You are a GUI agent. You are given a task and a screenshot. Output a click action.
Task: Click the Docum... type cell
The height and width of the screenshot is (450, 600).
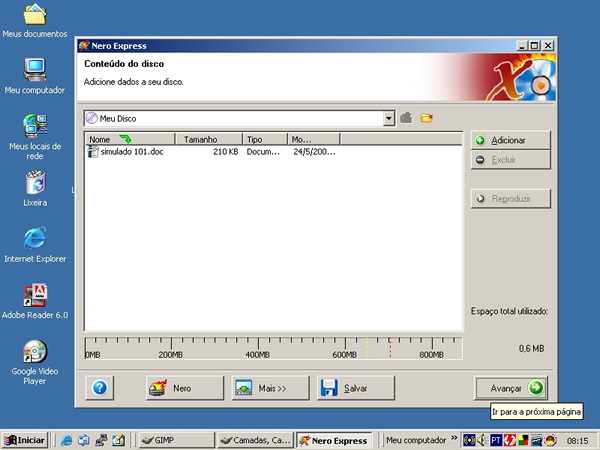263,152
